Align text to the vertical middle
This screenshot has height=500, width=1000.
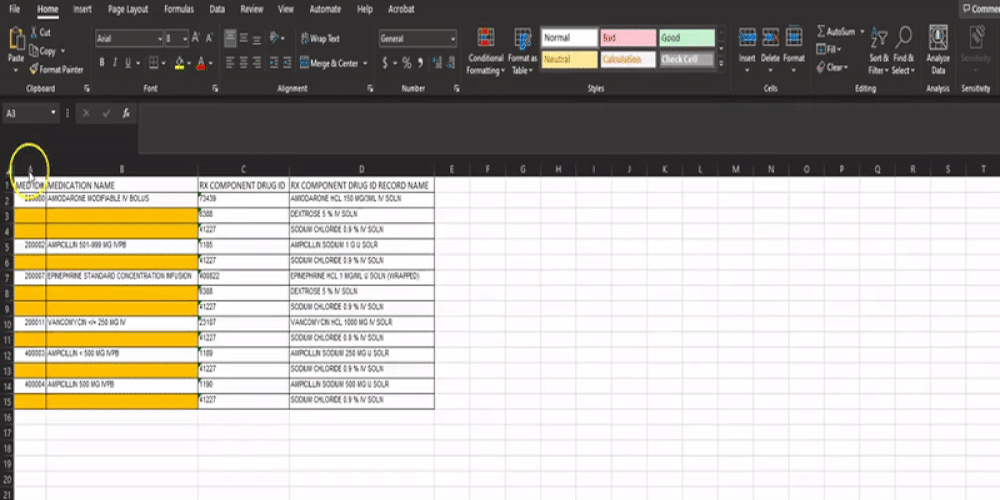243,38
